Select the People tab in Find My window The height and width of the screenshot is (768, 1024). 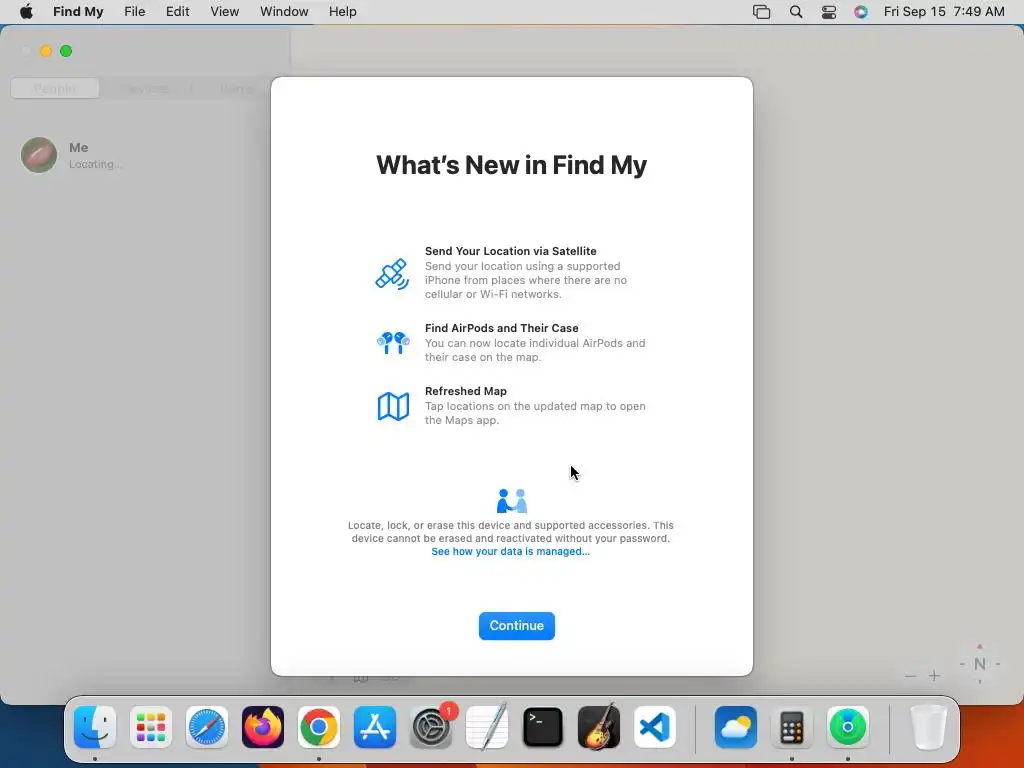pyautogui.click(x=55, y=88)
